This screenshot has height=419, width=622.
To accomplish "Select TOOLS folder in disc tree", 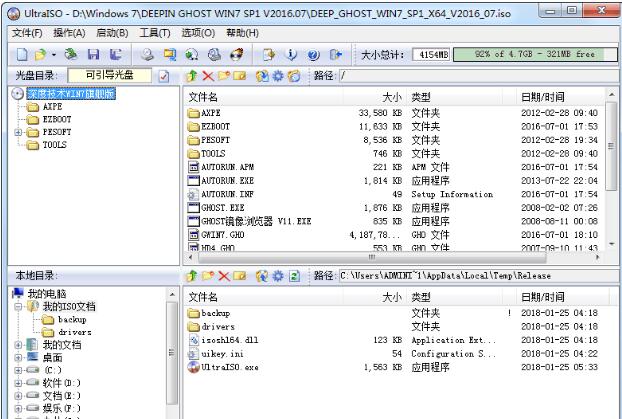I will 55,145.
